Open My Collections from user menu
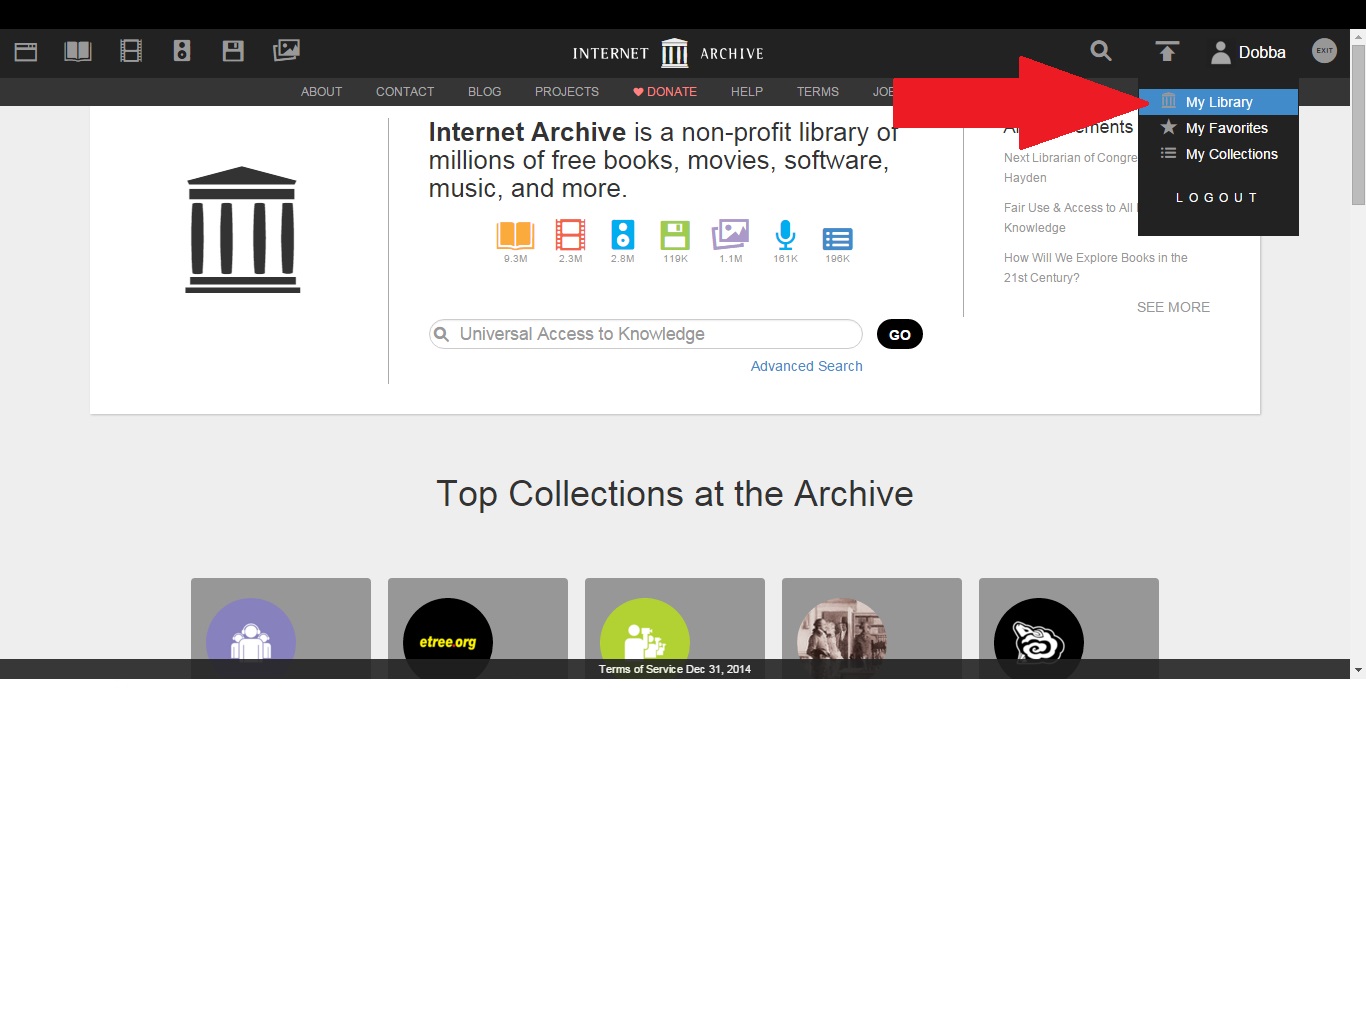1366x1024 pixels. click(1231, 154)
